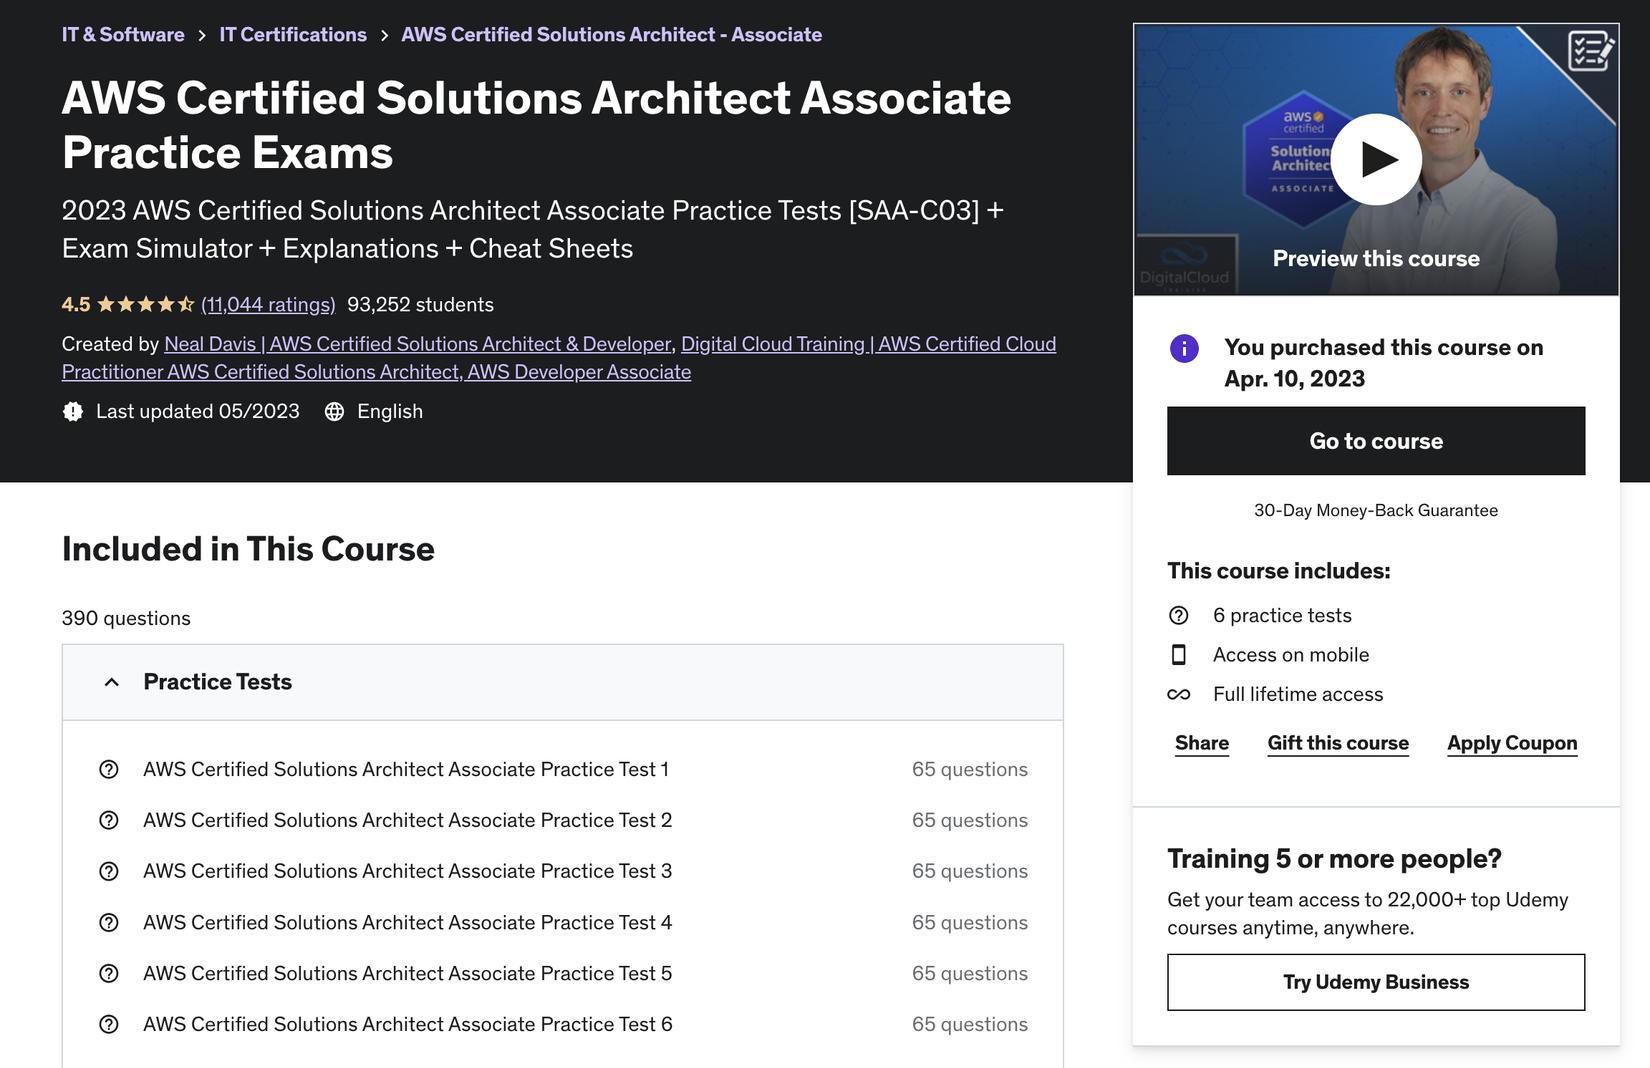Click Gift this course
This screenshot has width=1650, height=1068.
pos(1338,743)
